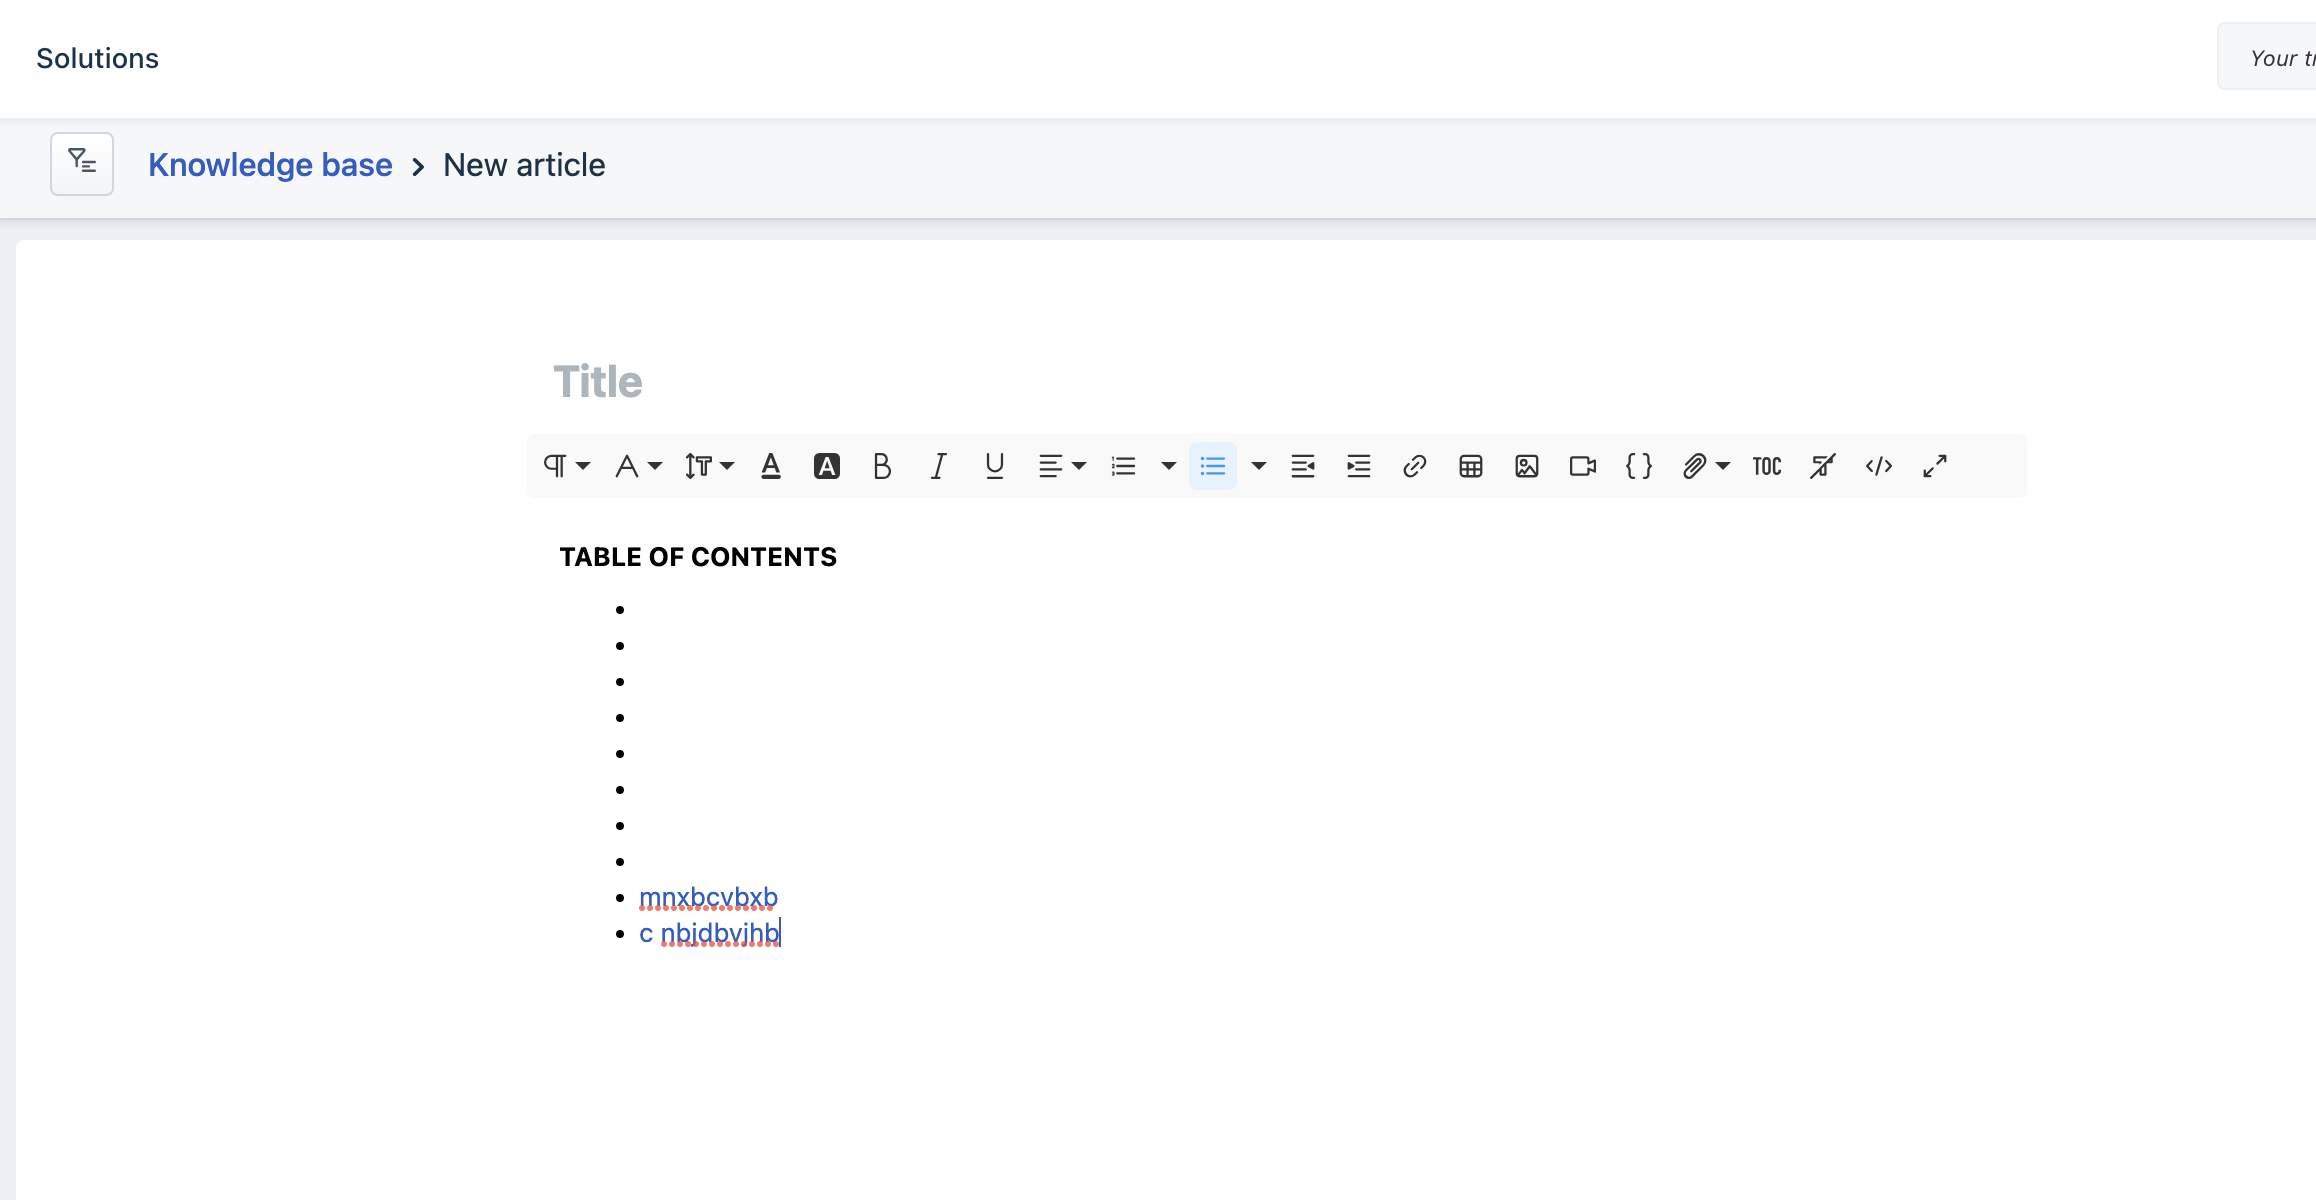The image size is (2316, 1200).
Task: Open the mnxbcvbxb contents link
Action: coord(708,897)
